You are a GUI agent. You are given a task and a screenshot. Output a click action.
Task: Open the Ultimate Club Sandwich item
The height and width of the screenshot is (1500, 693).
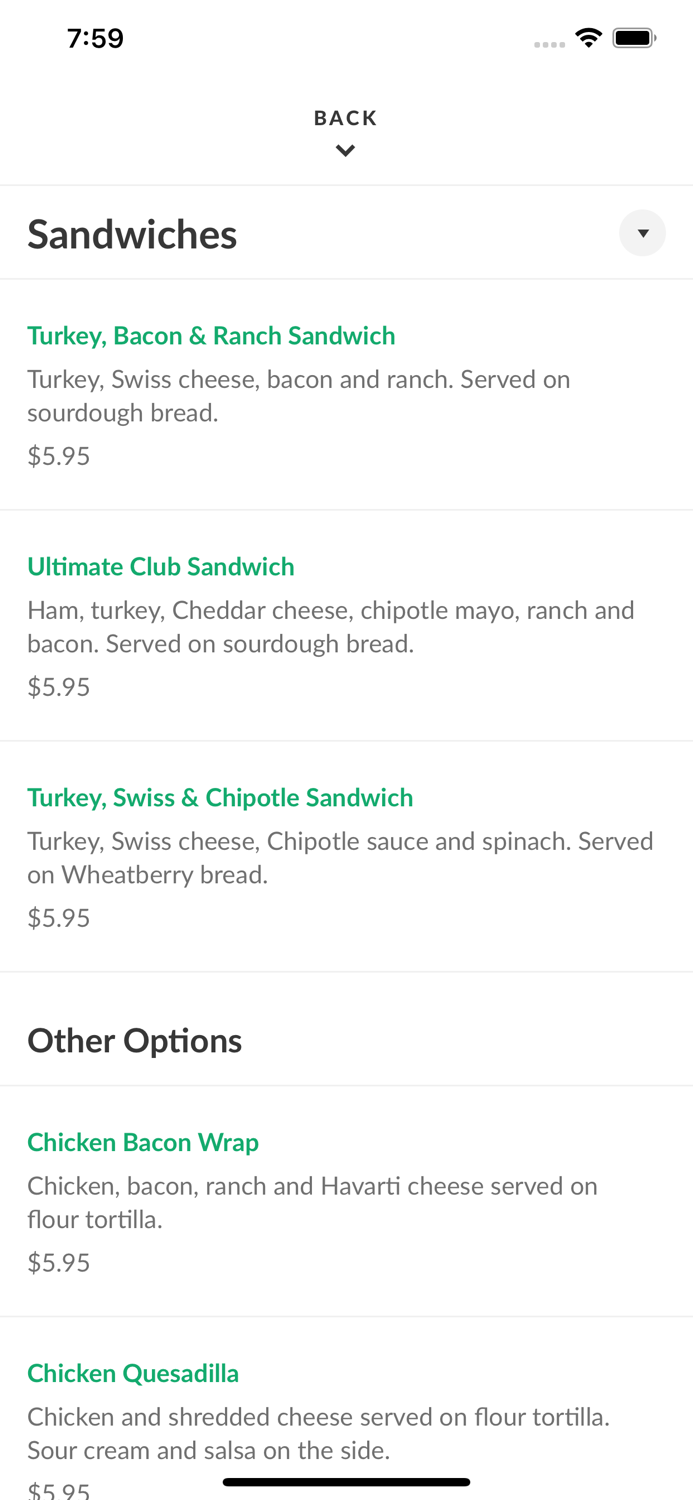click(161, 566)
